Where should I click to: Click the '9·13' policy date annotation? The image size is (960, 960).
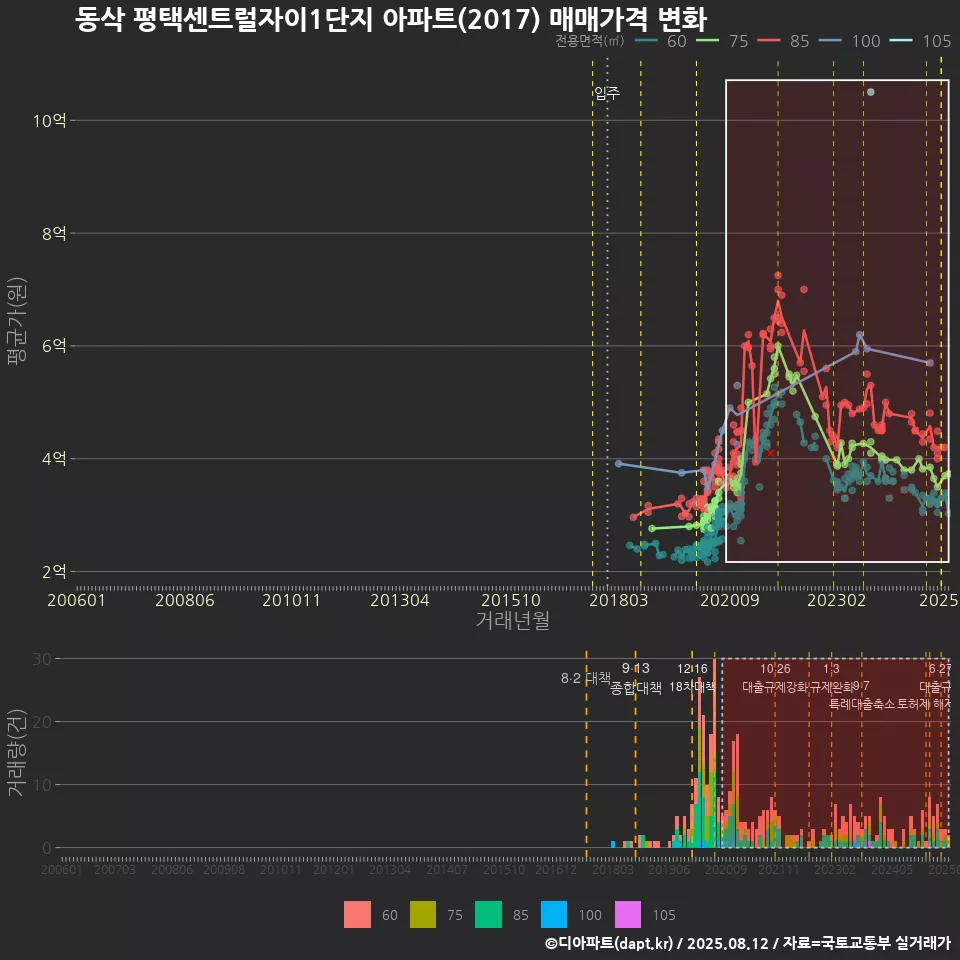point(636,669)
